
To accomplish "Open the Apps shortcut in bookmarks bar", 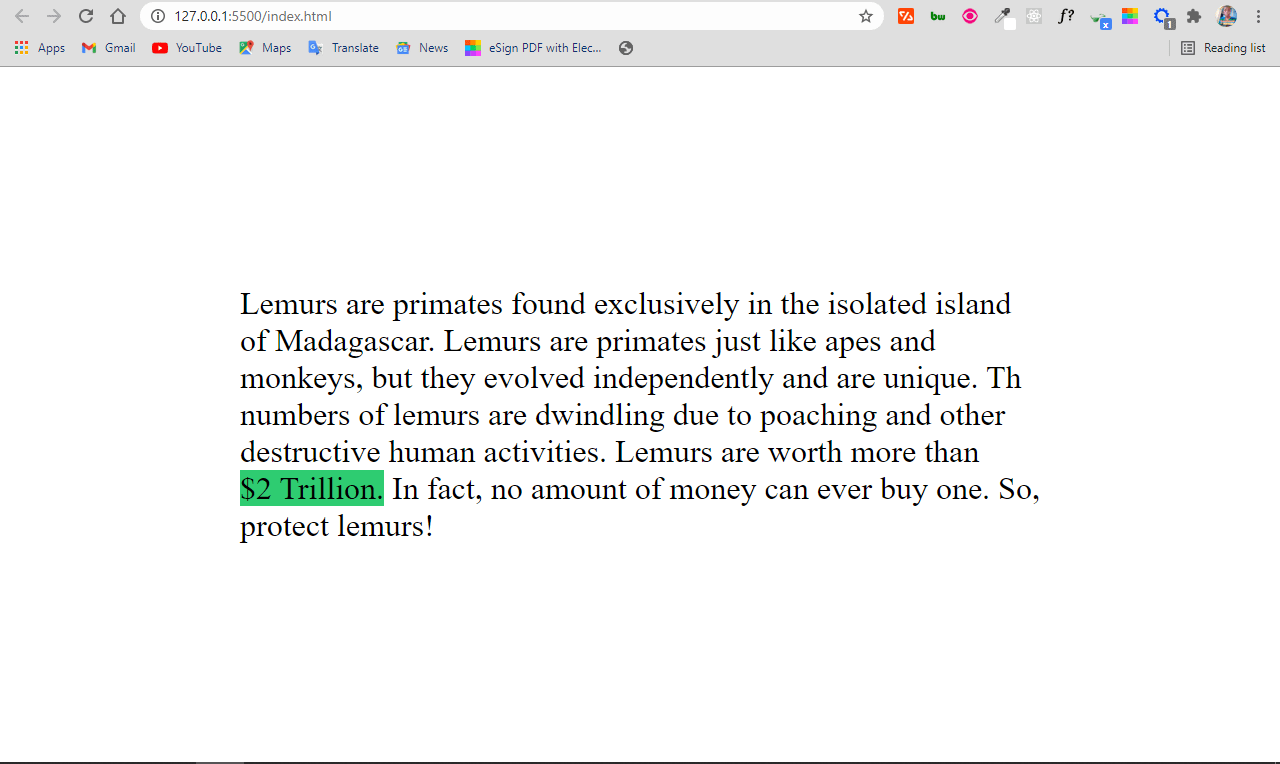I will [x=40, y=48].
